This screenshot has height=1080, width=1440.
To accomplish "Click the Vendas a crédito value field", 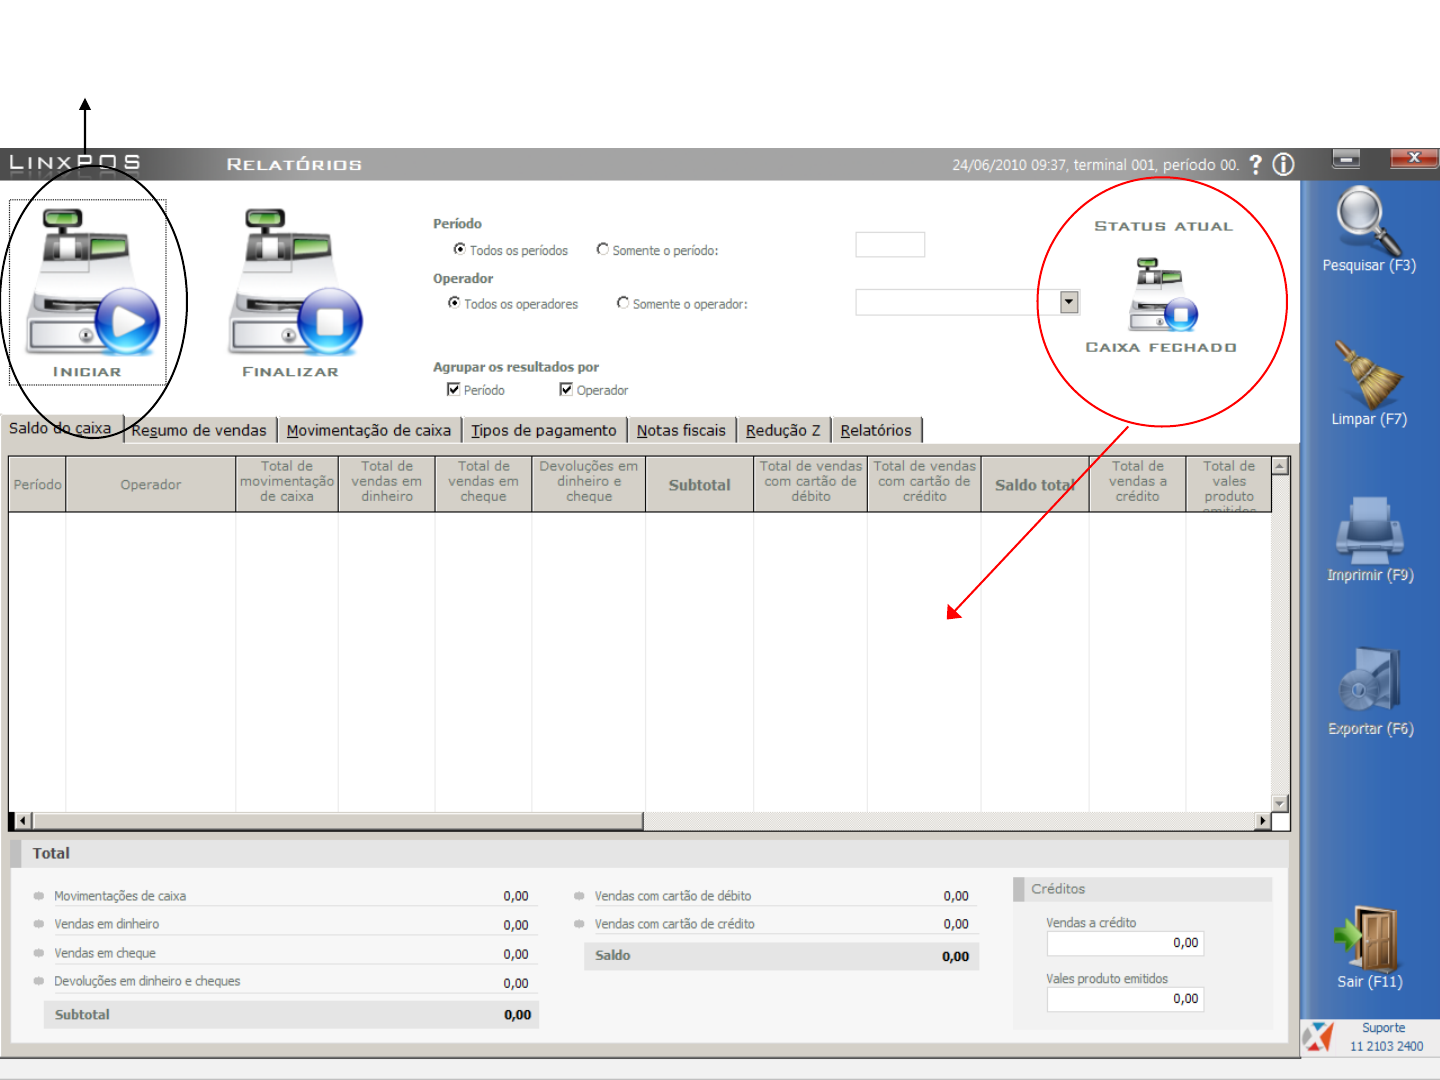I will click(1125, 943).
